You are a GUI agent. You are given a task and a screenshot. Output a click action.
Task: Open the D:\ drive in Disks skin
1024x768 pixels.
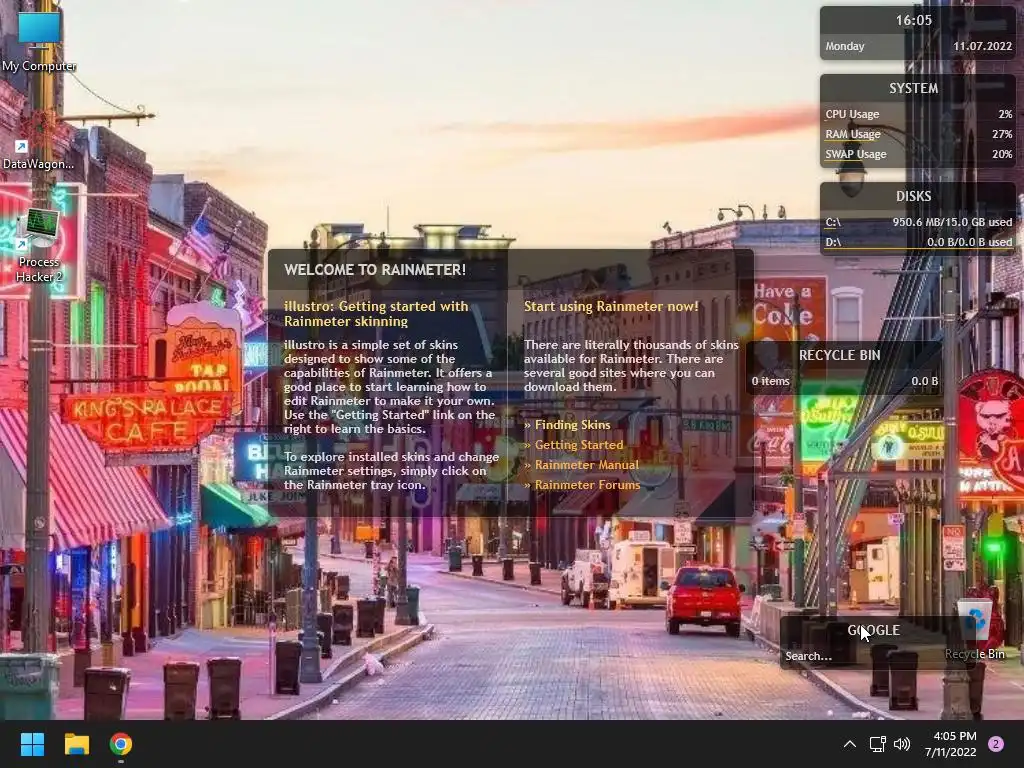833,242
